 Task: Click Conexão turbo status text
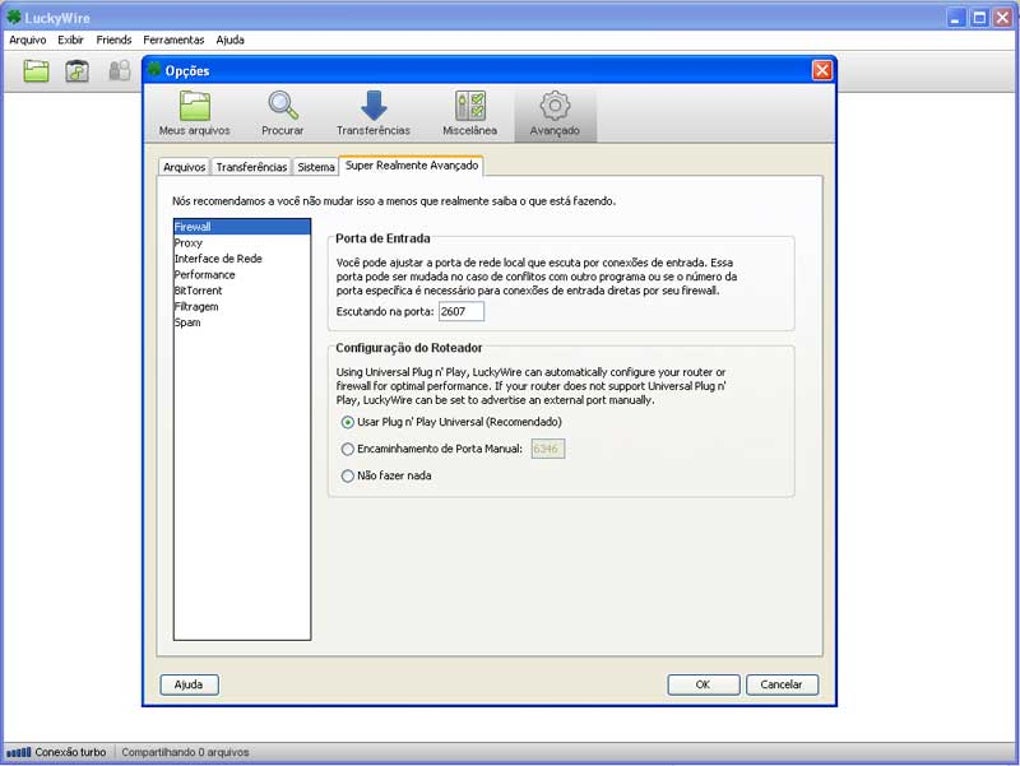pyautogui.click(x=70, y=752)
